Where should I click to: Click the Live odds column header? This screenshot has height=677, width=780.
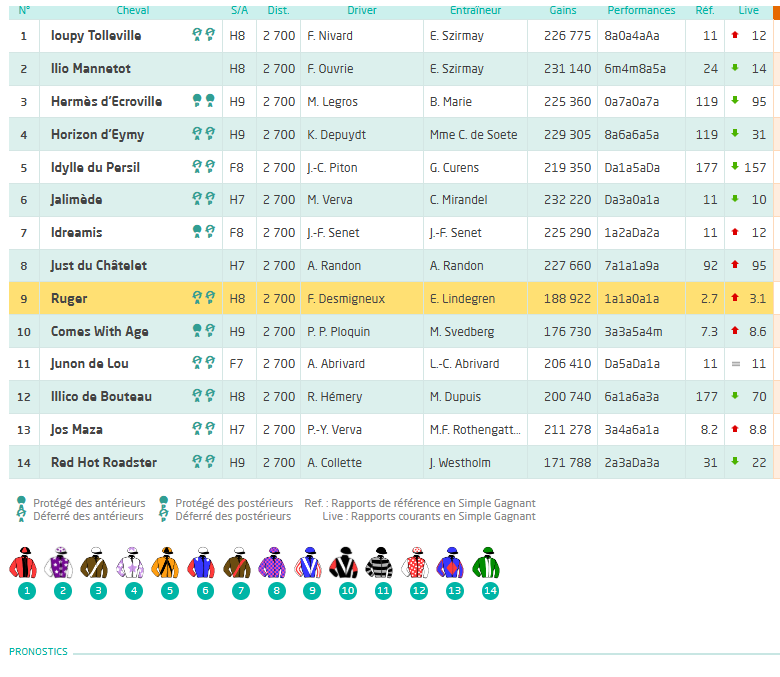point(748,10)
